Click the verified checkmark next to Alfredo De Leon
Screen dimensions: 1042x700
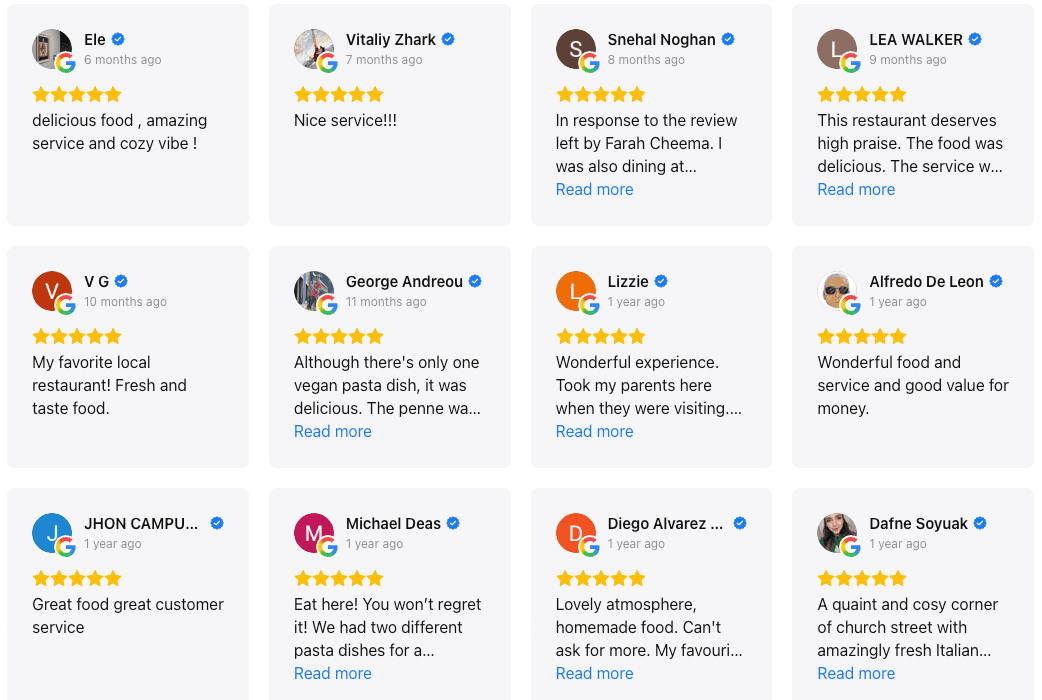tap(996, 281)
